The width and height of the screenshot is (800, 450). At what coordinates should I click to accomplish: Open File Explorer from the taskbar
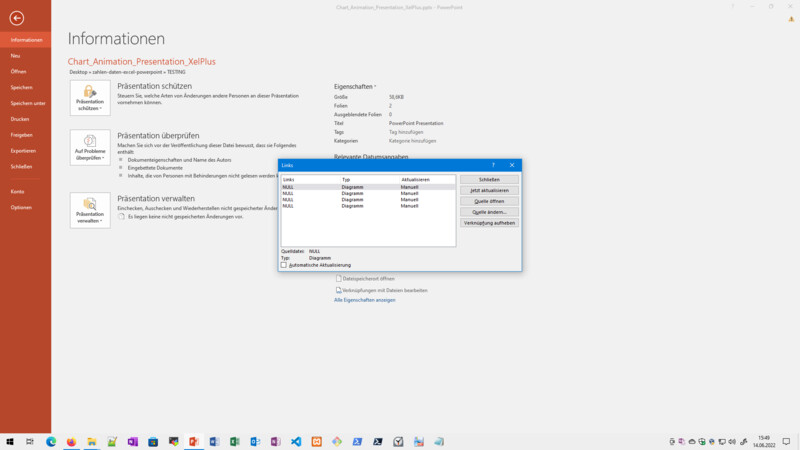coord(91,441)
